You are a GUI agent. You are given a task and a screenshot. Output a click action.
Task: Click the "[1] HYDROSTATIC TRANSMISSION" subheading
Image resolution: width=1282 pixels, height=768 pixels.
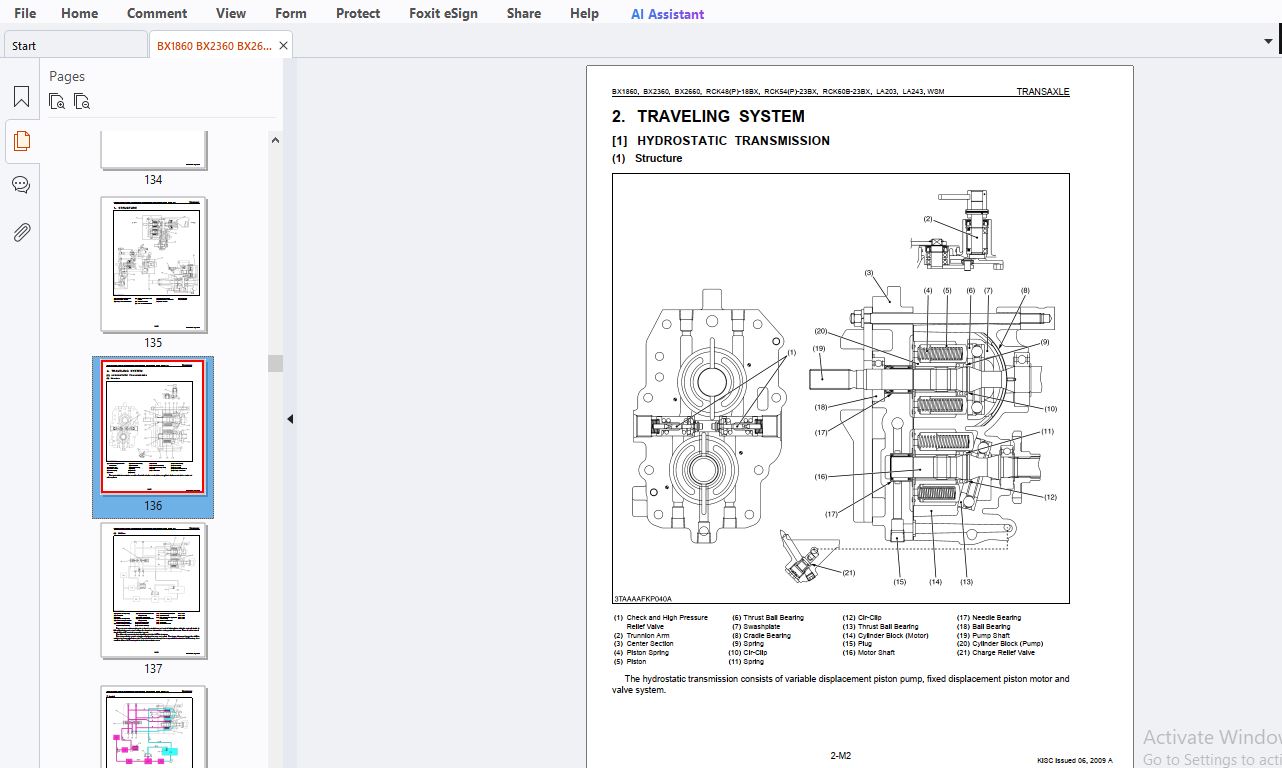tap(721, 141)
